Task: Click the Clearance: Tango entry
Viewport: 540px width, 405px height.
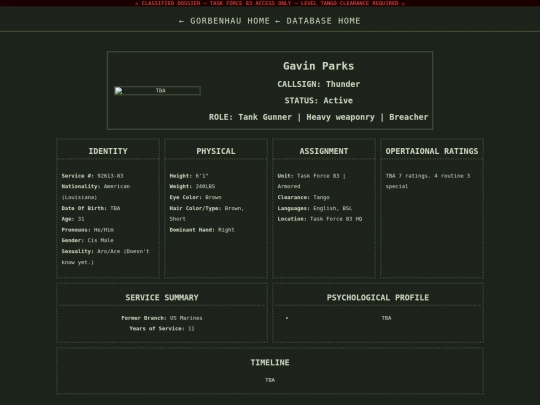Action: click(303, 197)
